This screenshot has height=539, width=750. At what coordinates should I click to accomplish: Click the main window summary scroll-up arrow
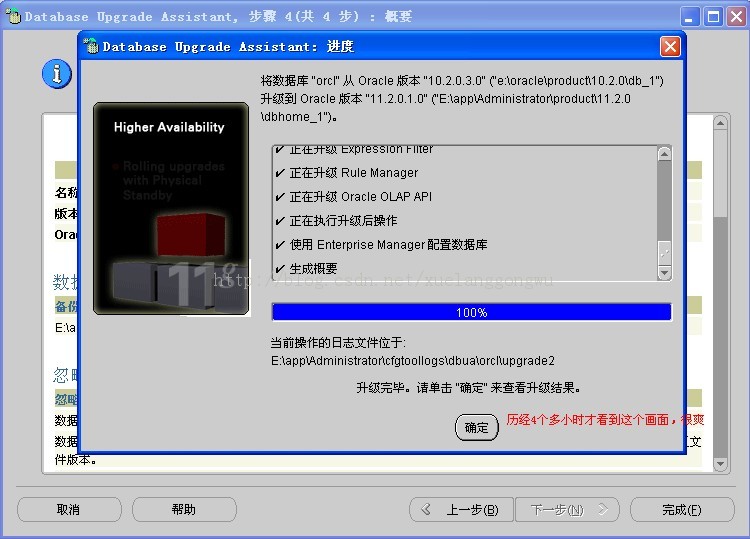pyautogui.click(x=720, y=123)
